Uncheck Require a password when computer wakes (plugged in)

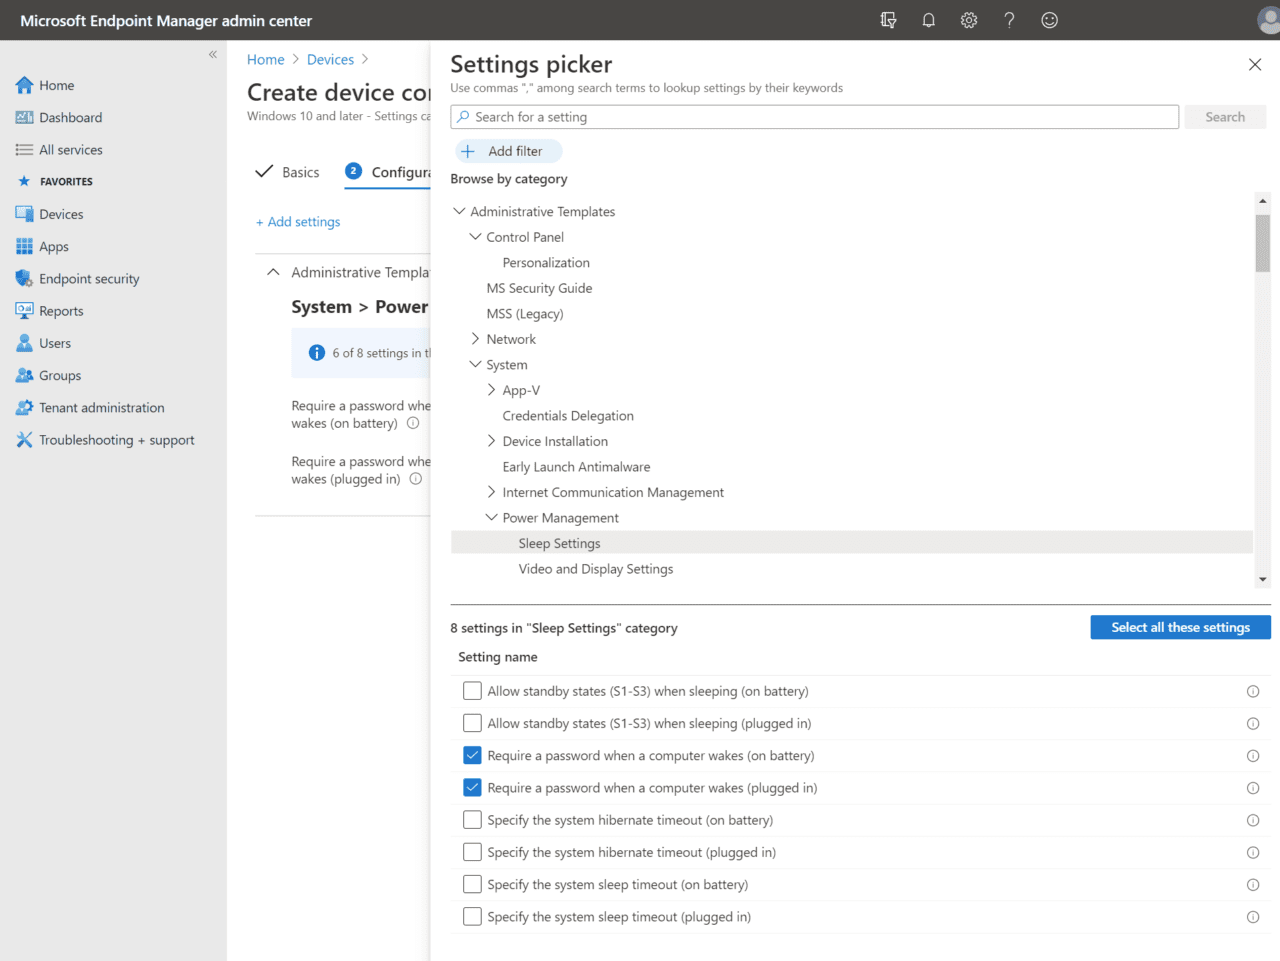(472, 787)
